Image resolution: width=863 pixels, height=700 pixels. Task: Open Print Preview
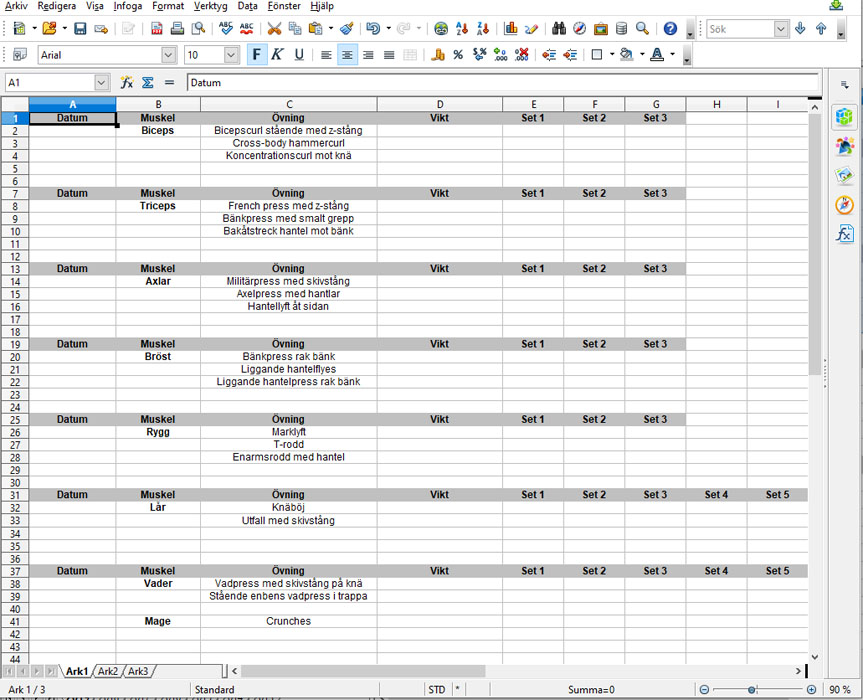tap(198, 29)
